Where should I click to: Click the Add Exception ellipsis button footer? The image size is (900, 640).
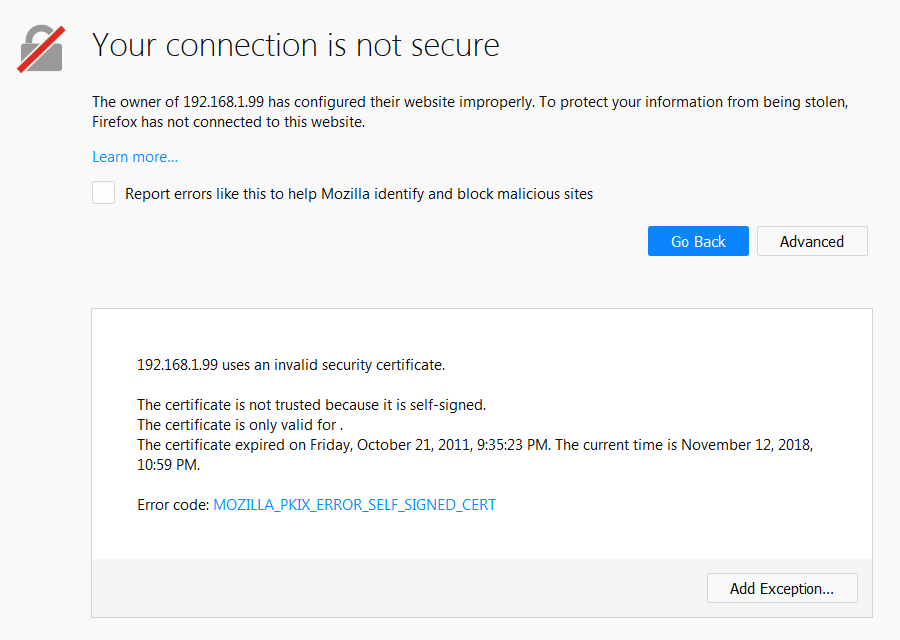click(x=782, y=588)
